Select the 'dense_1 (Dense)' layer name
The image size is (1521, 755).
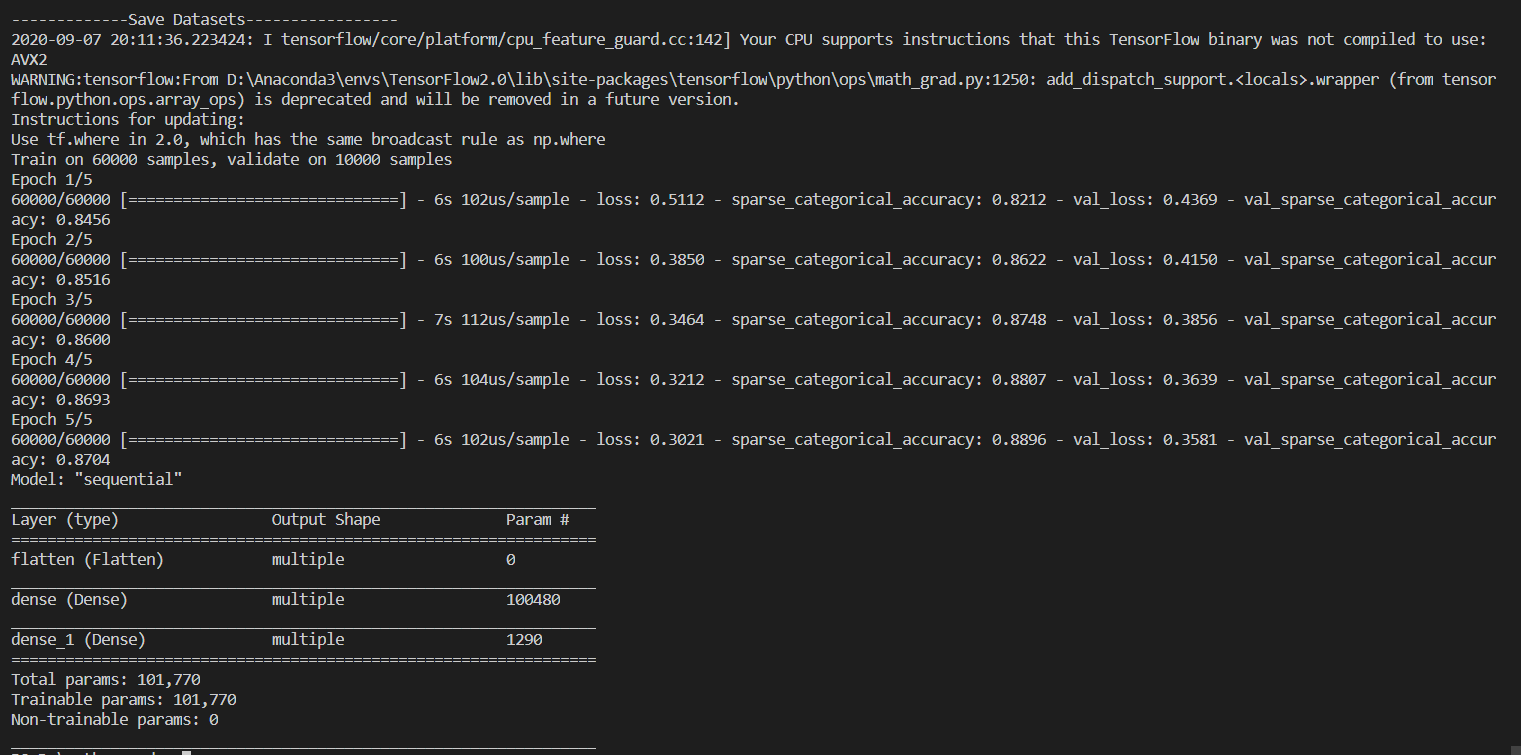(79, 640)
